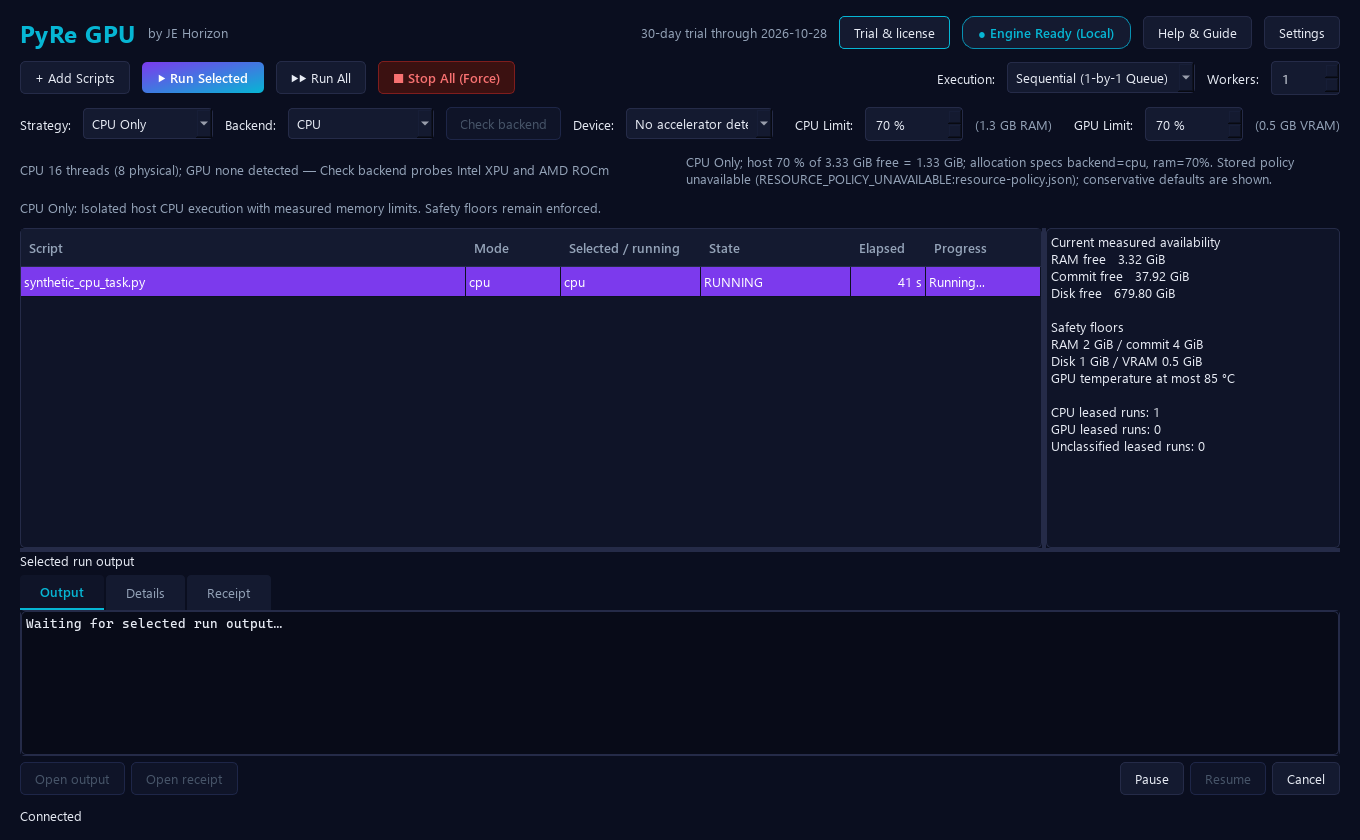Click the 41 s elapsed cell
Screen dimensions: 1360x840
coord(888,282)
